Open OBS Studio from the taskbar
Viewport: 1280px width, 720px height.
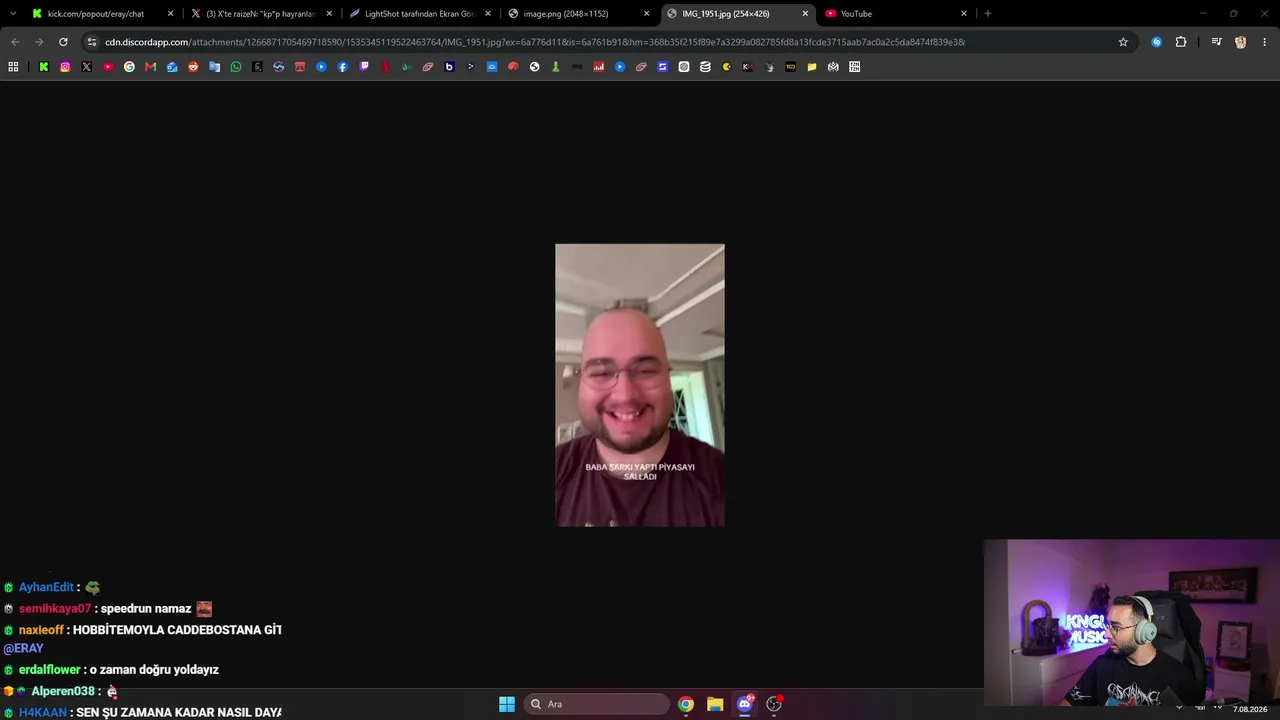point(773,704)
